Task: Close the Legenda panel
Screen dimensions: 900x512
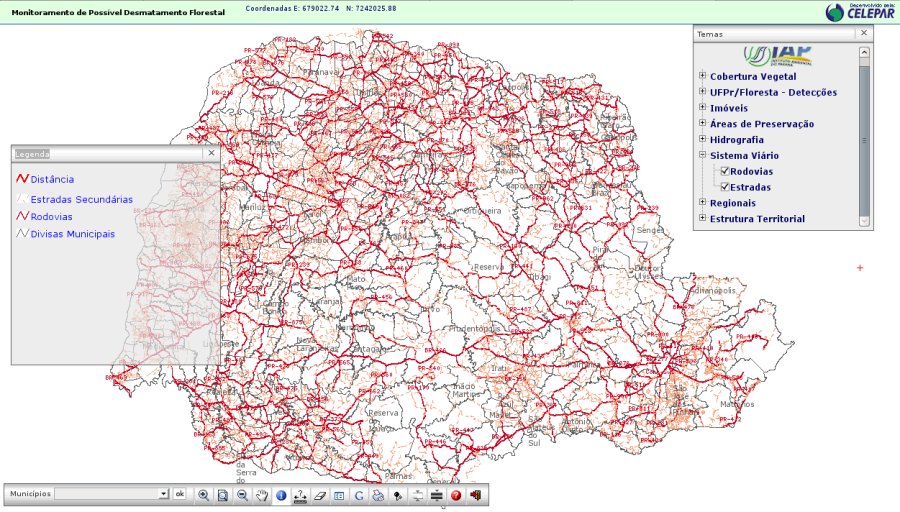Action: pyautogui.click(x=211, y=154)
